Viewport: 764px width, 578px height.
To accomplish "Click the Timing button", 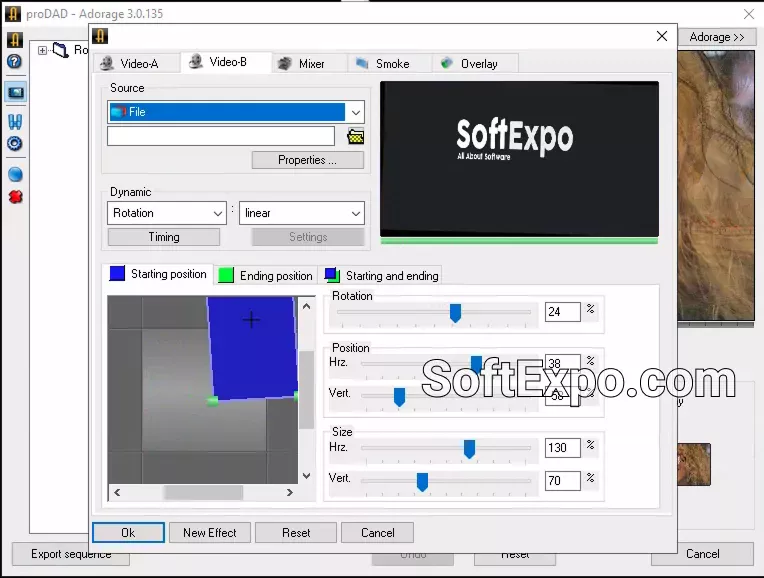I will [164, 237].
